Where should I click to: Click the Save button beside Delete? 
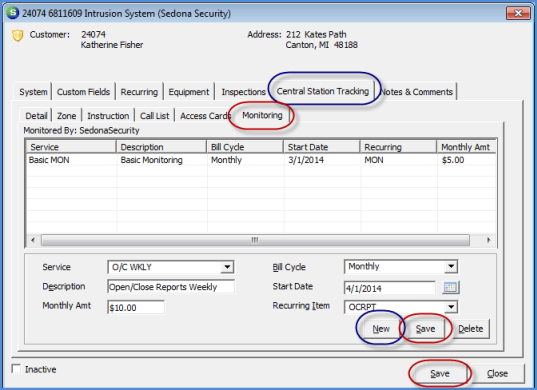point(425,329)
